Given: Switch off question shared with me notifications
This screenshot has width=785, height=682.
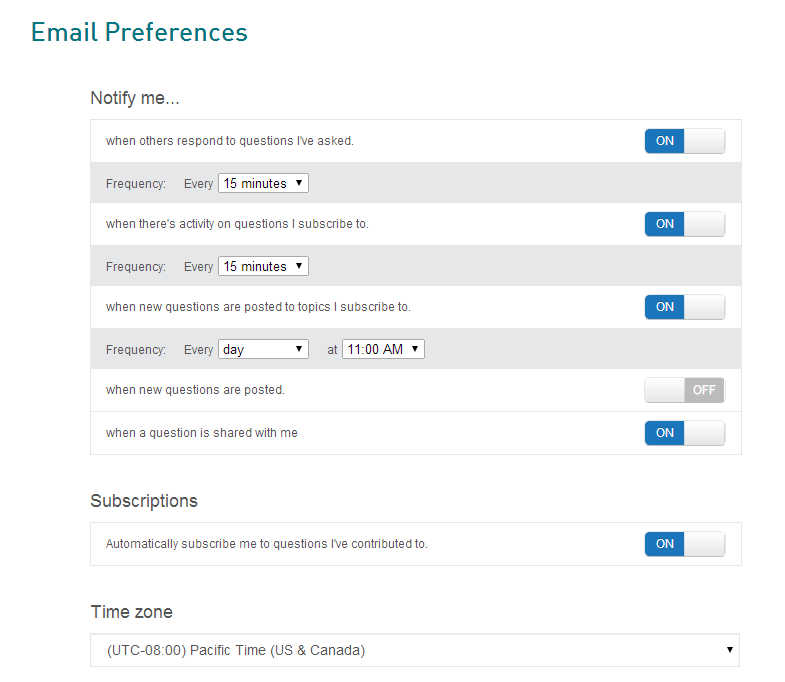Looking at the screenshot, I should click(x=684, y=433).
